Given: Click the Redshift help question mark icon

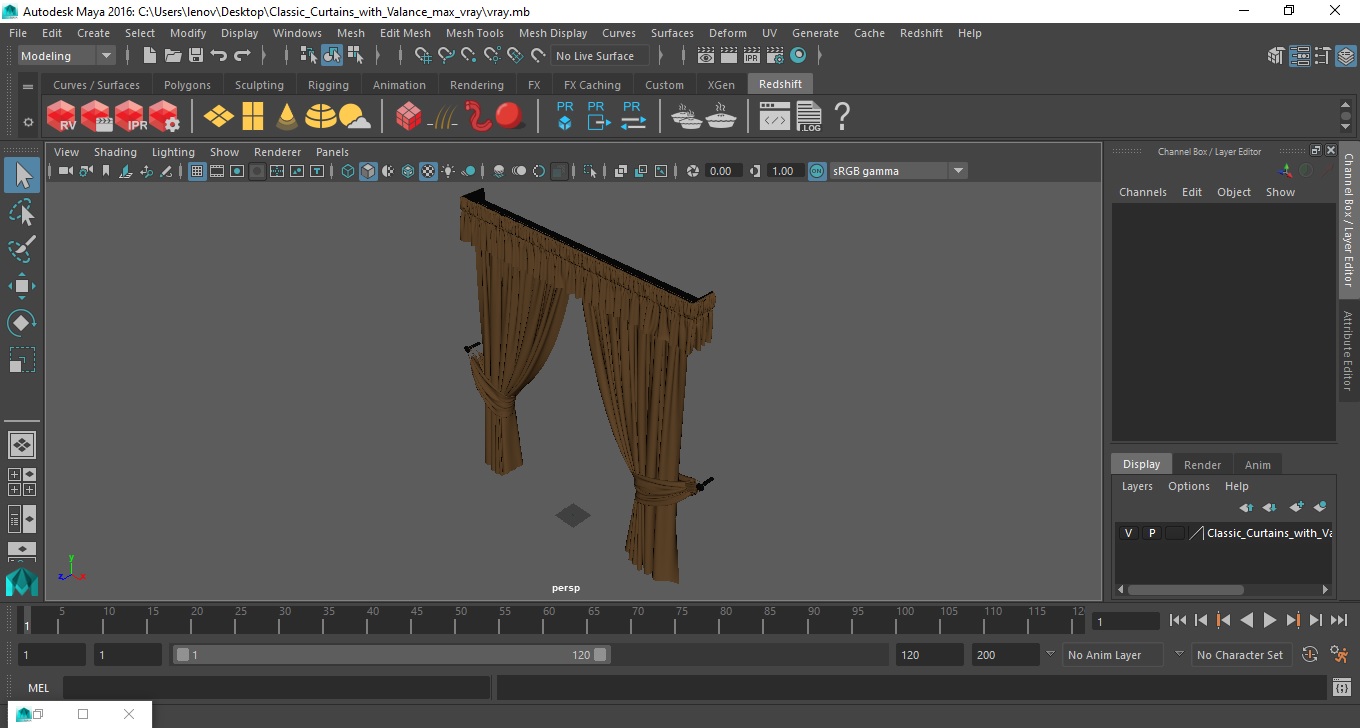Looking at the screenshot, I should pos(842,117).
